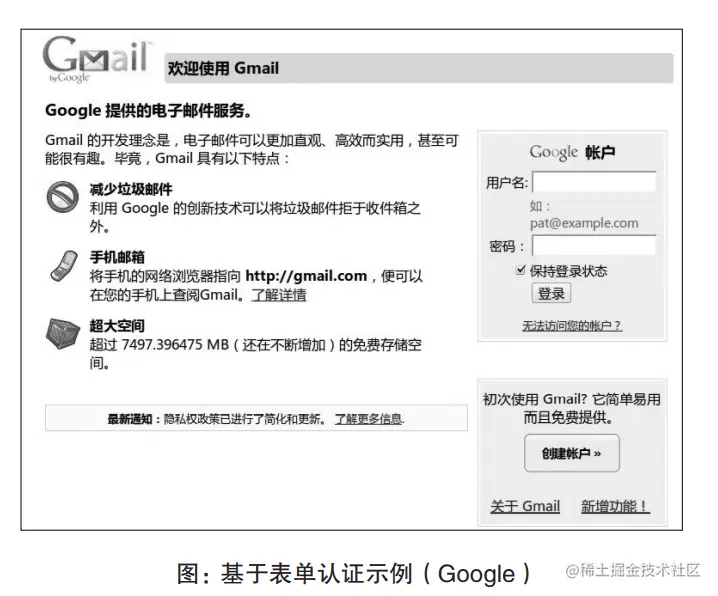The height and width of the screenshot is (596, 718).
Task: Click the Google 帐户 login box title
Action: click(x=572, y=152)
